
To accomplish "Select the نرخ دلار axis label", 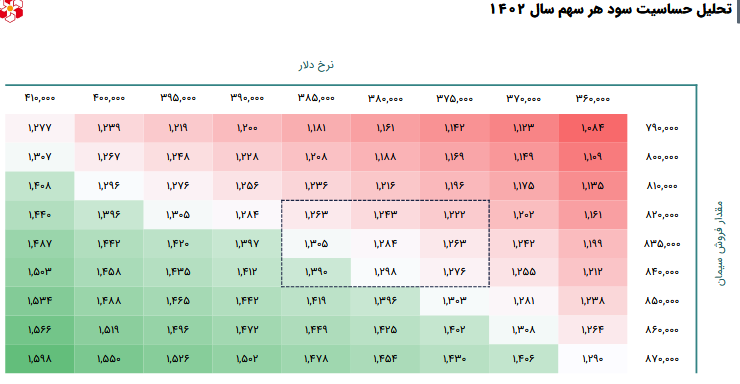I will coord(316,65).
